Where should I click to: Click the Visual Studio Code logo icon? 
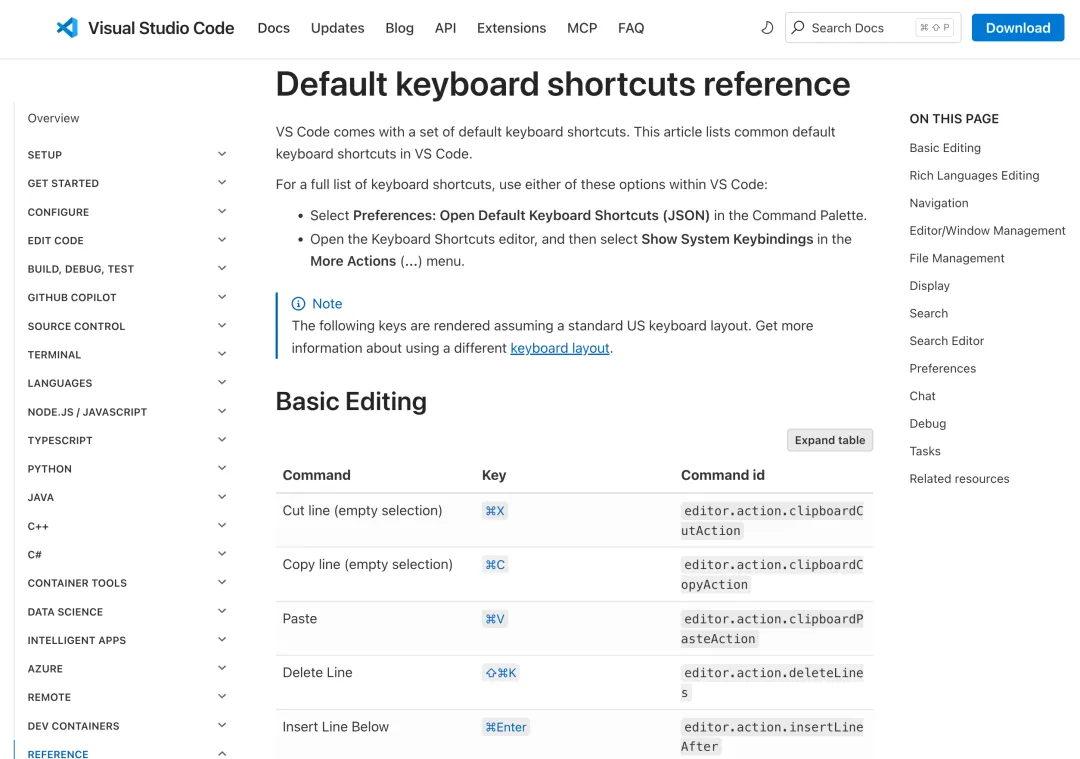[67, 28]
